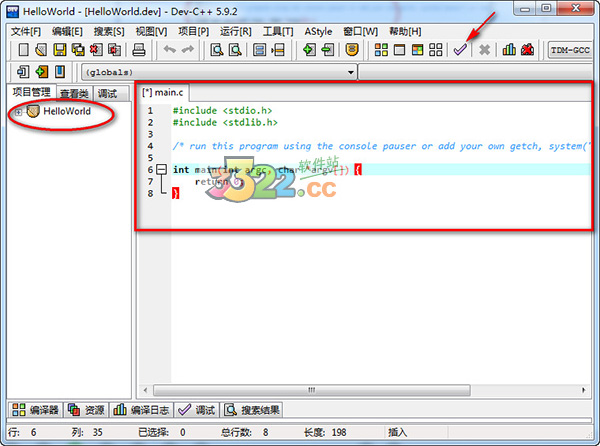This screenshot has height=446, width=600.
Task: Collapse the main function fold marker at line 6
Action: pyautogui.click(x=162, y=169)
